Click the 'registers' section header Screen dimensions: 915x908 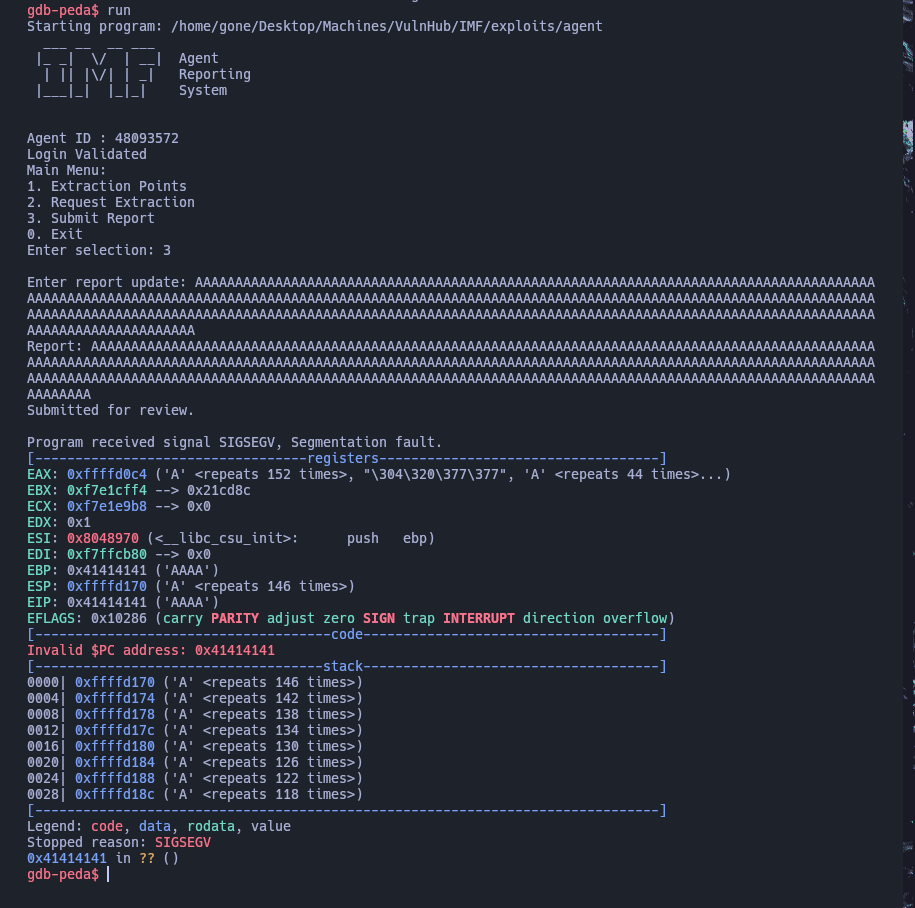click(x=343, y=458)
